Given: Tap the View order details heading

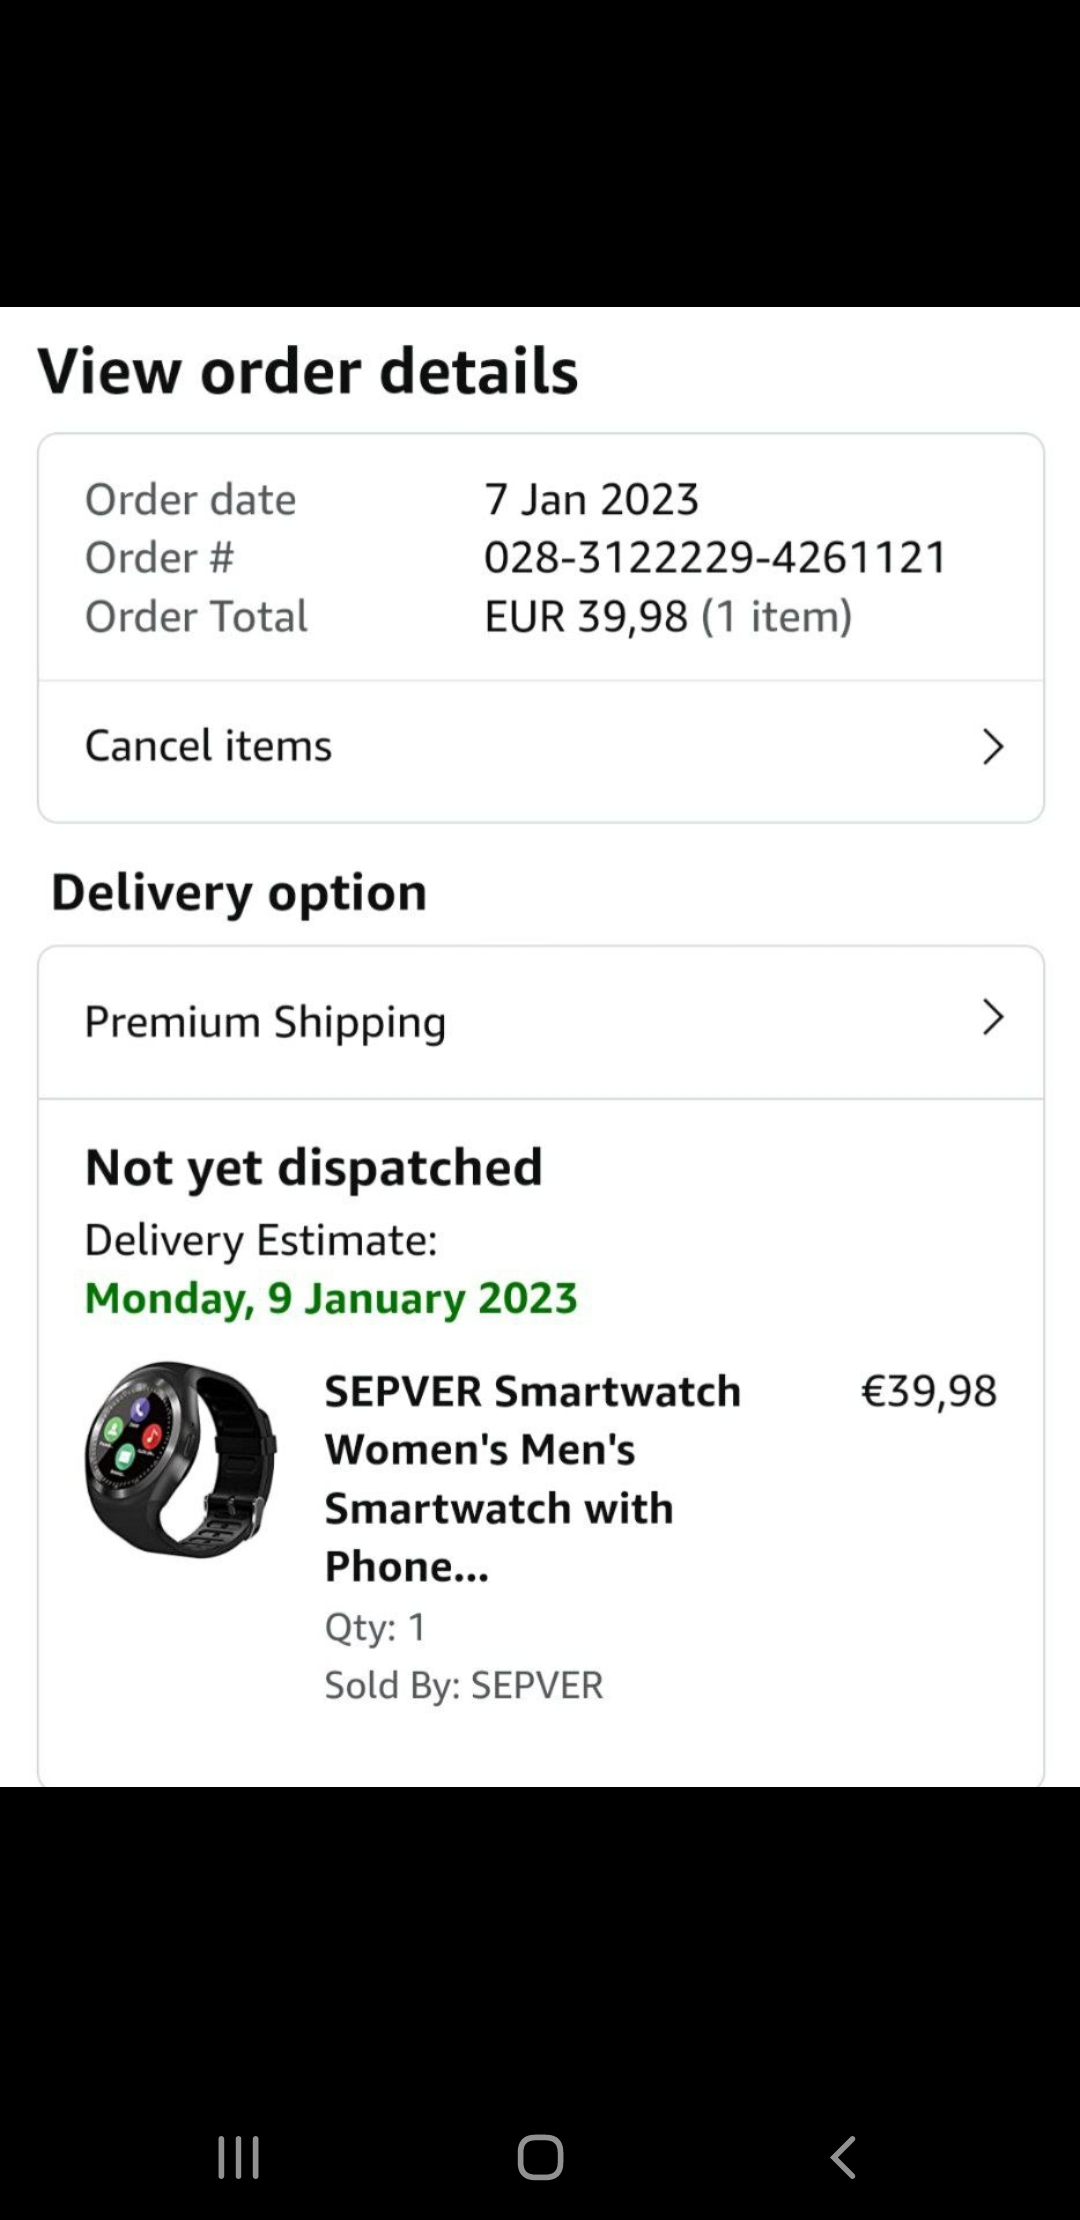Looking at the screenshot, I should coord(308,371).
